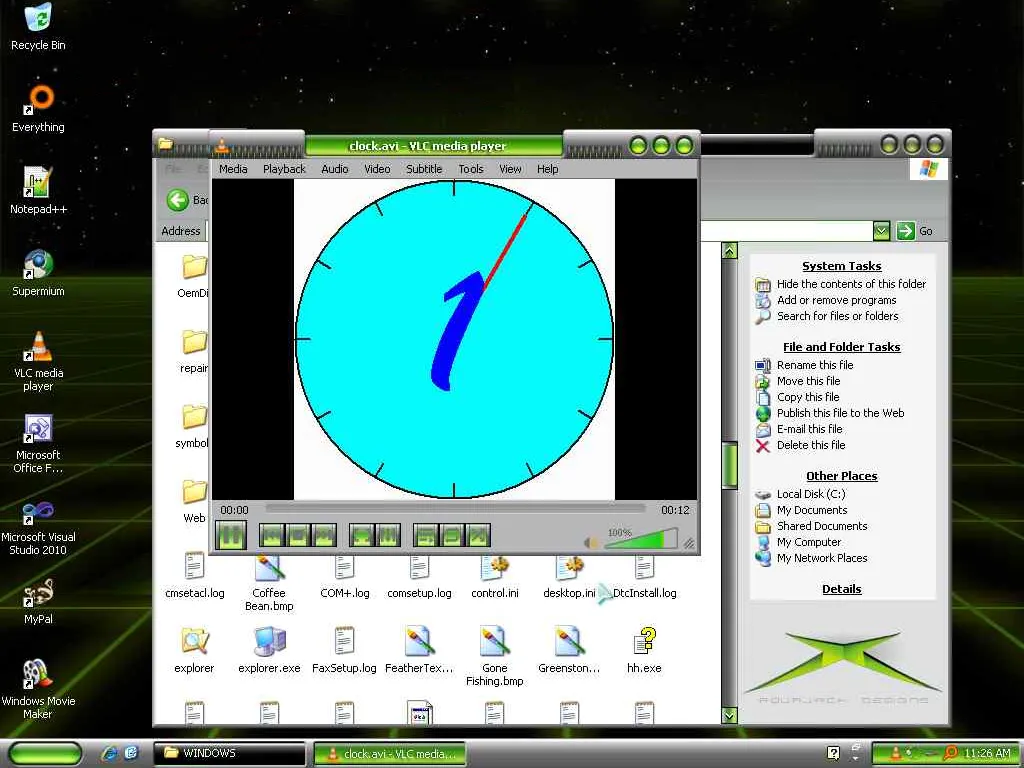Click the 00:00 elapsed time label

tap(234, 510)
